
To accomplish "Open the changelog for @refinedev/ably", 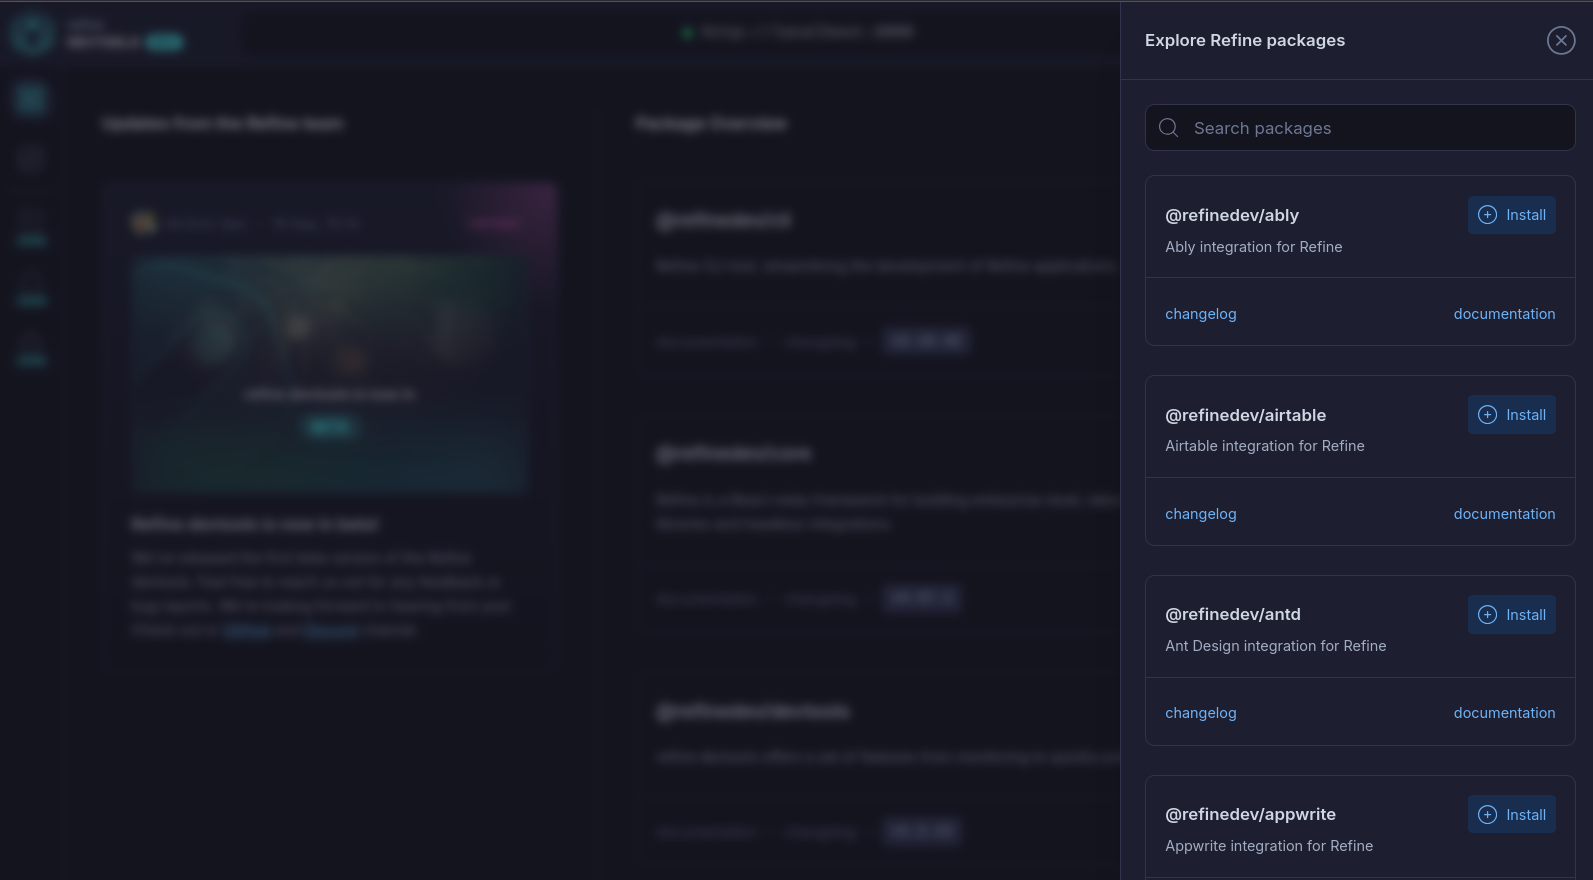I will [x=1201, y=314].
